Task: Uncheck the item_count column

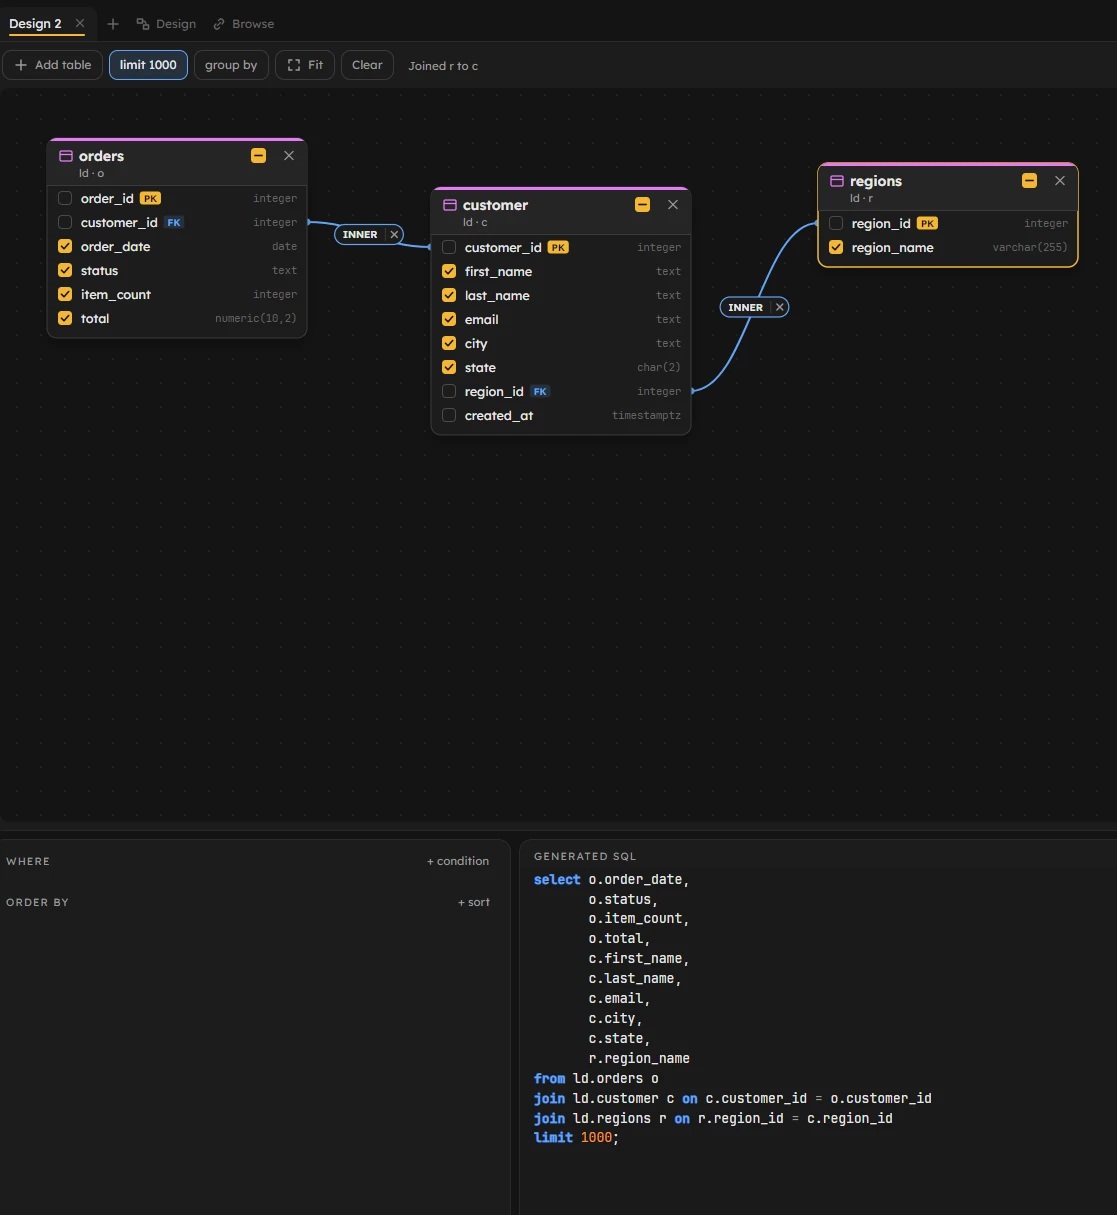Action: pyautogui.click(x=65, y=294)
